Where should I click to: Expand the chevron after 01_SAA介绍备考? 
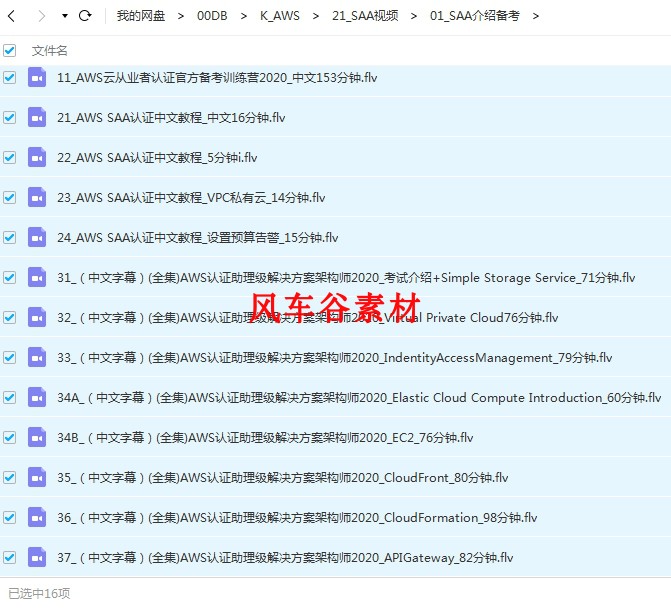(536, 16)
